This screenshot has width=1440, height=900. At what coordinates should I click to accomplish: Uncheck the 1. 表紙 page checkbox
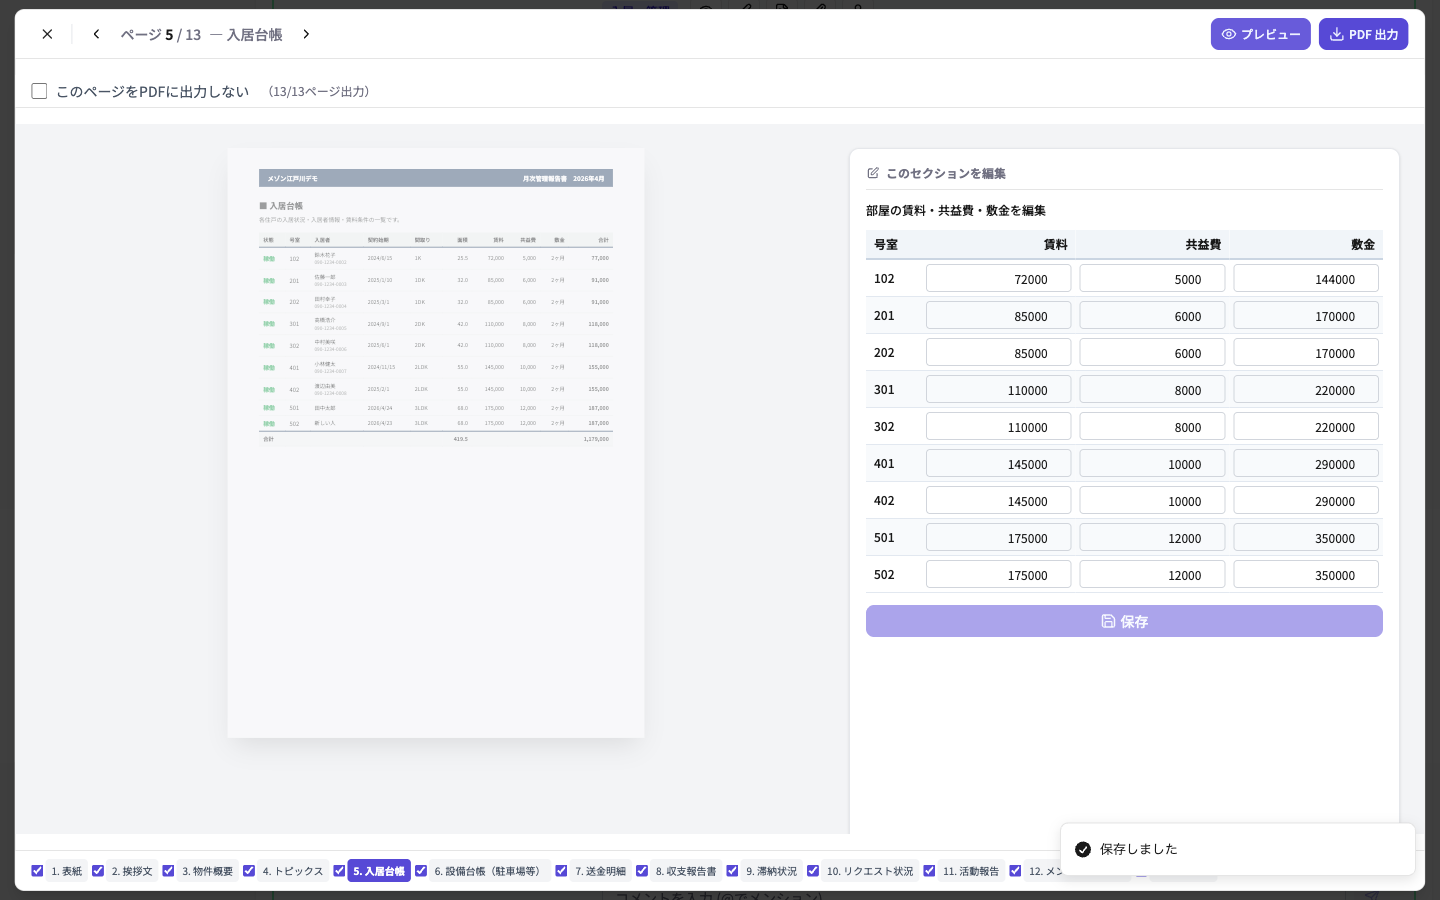point(37,871)
